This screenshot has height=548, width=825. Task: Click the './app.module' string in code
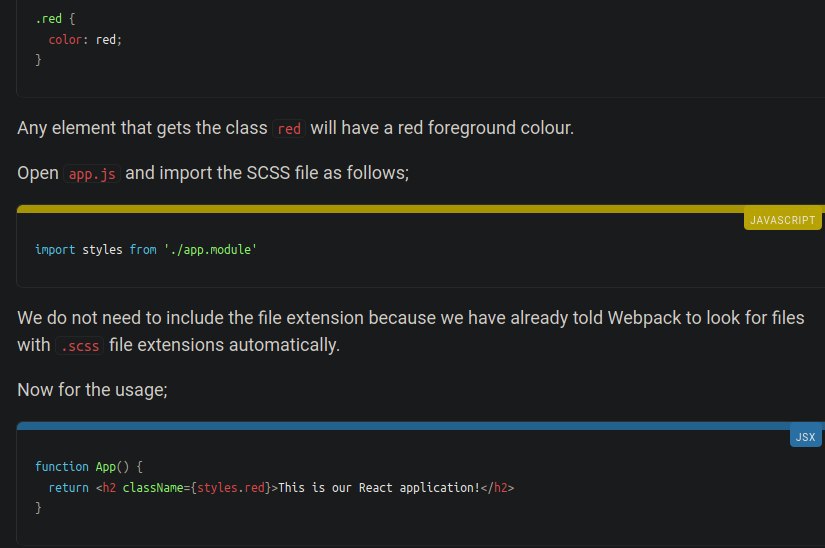click(210, 249)
